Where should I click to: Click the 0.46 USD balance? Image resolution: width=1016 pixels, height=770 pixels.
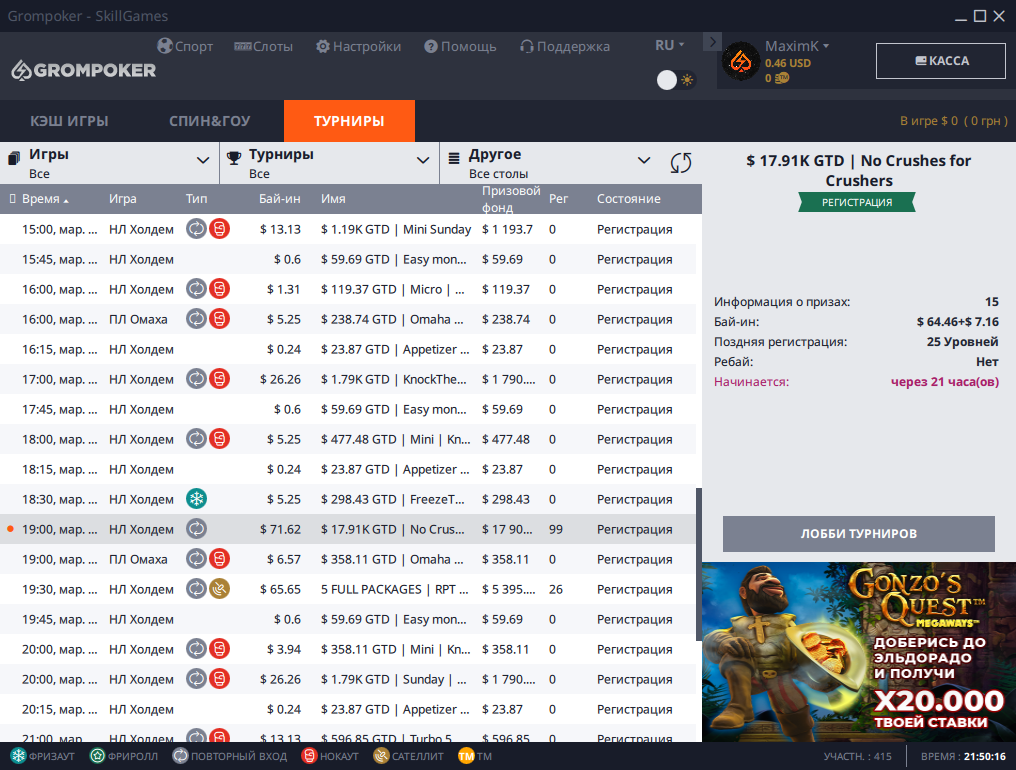[787, 63]
